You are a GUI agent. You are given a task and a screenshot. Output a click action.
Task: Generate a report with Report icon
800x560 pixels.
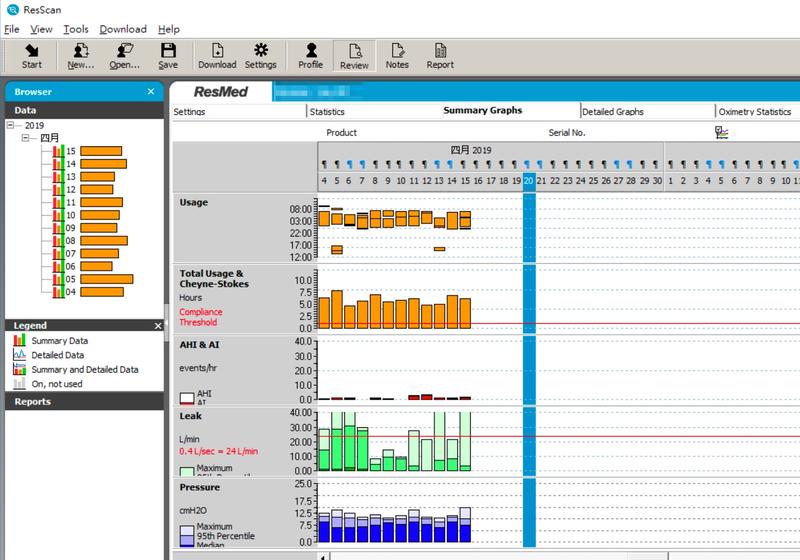(440, 56)
